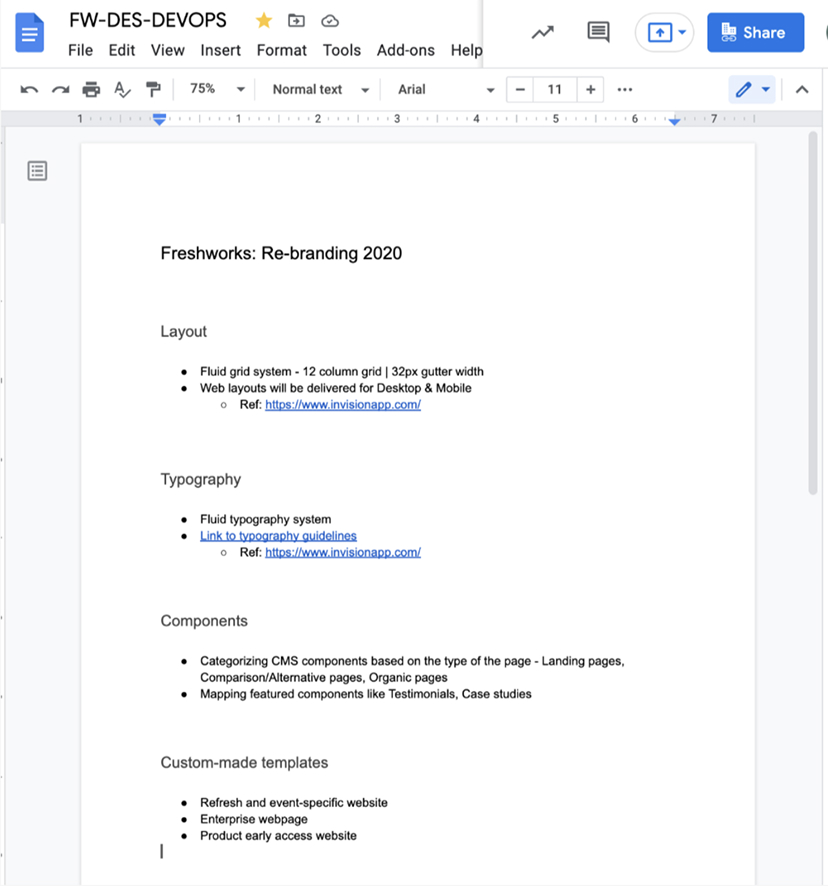
Task: Open the 75% zoom dropdown
Action: 217,89
